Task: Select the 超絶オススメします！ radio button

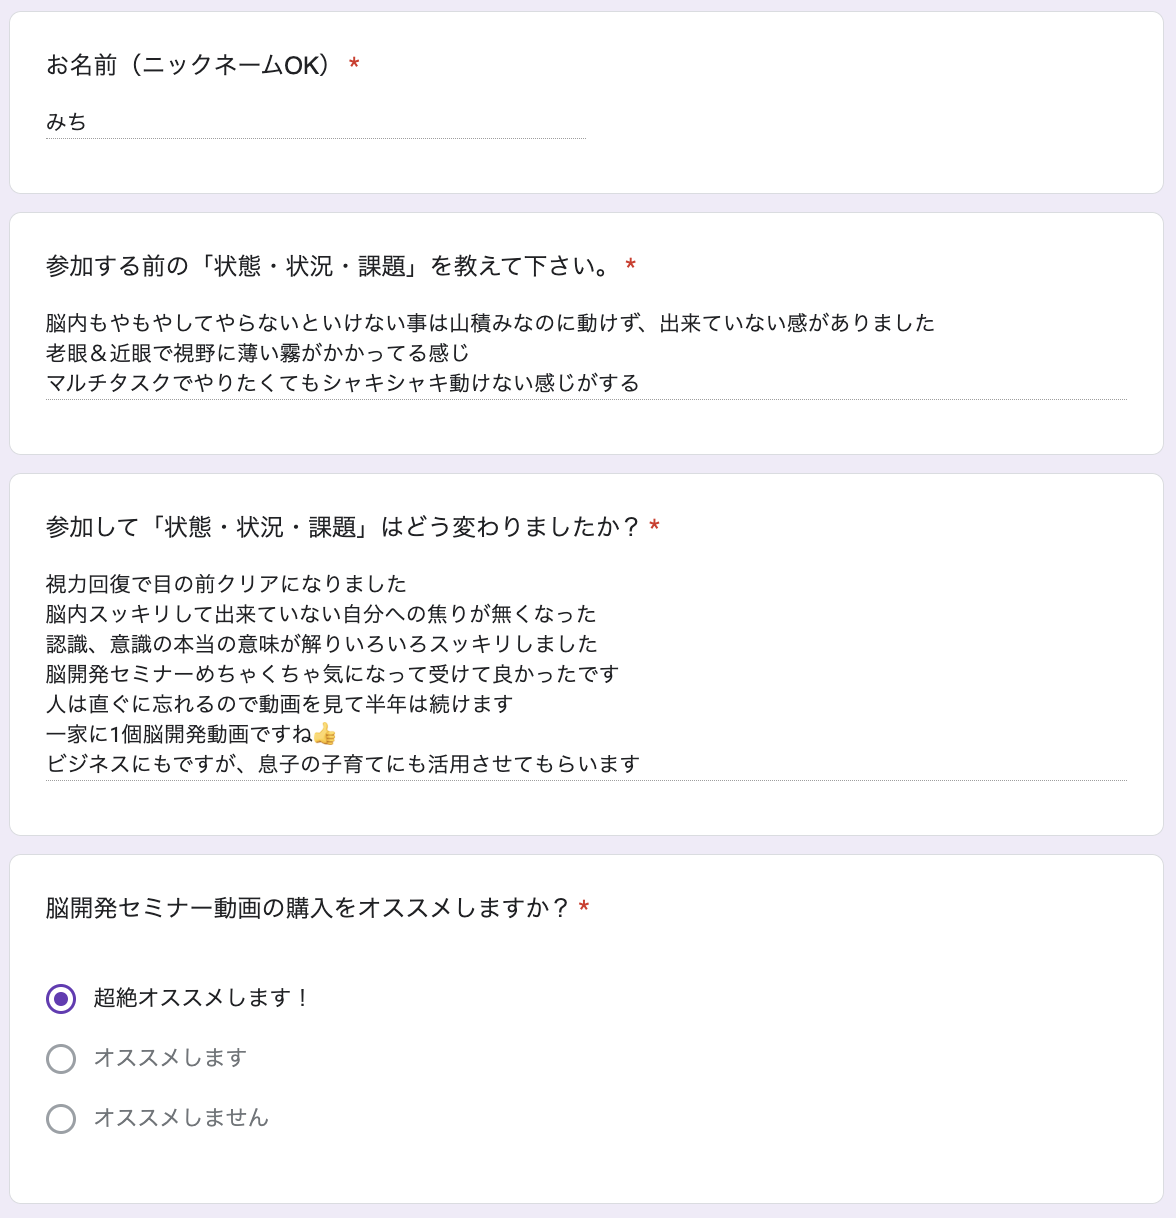Action: (x=61, y=998)
